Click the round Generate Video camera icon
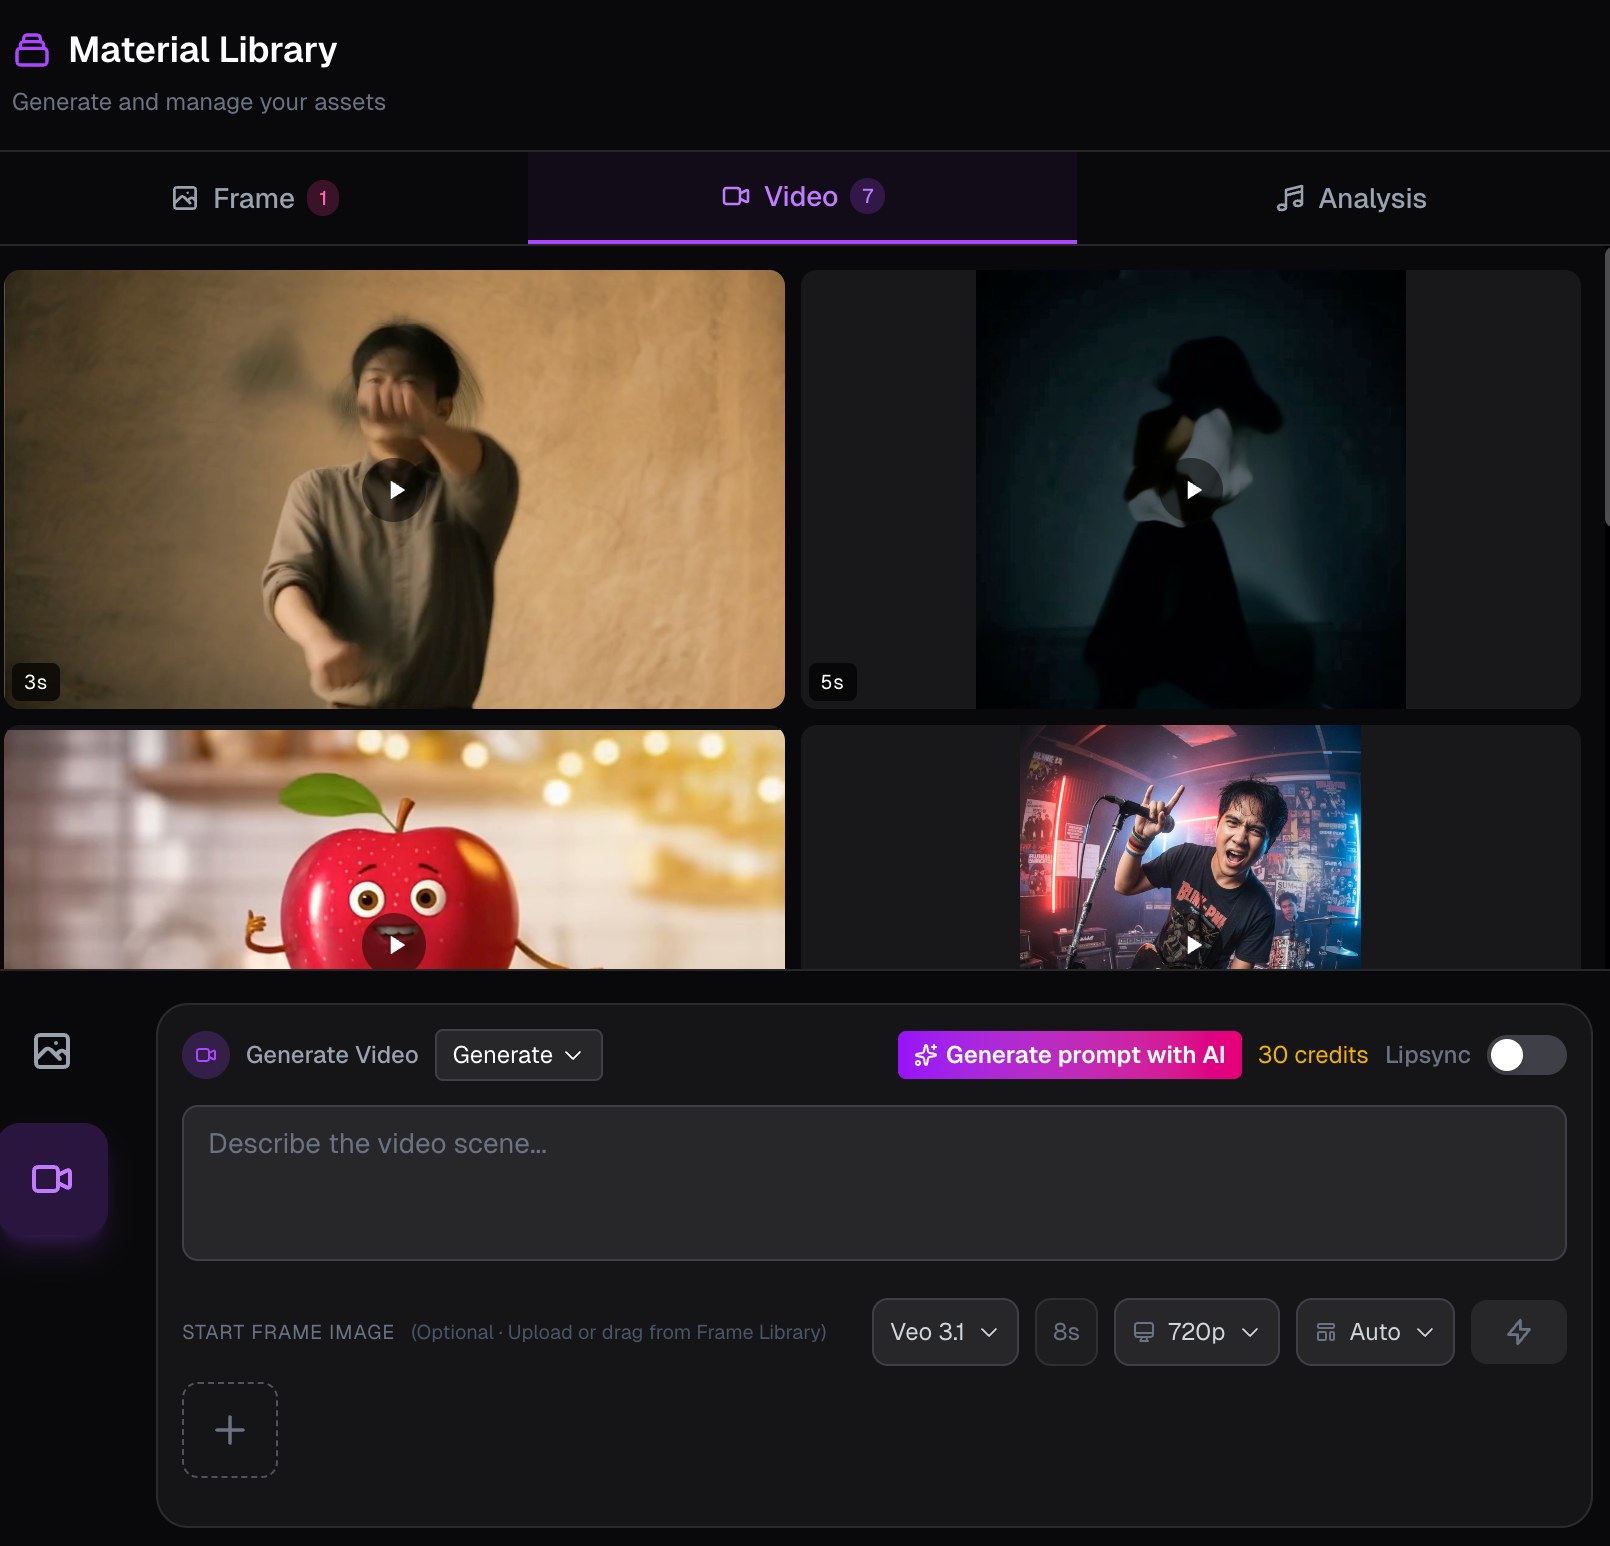The image size is (1610, 1546). click(x=206, y=1055)
